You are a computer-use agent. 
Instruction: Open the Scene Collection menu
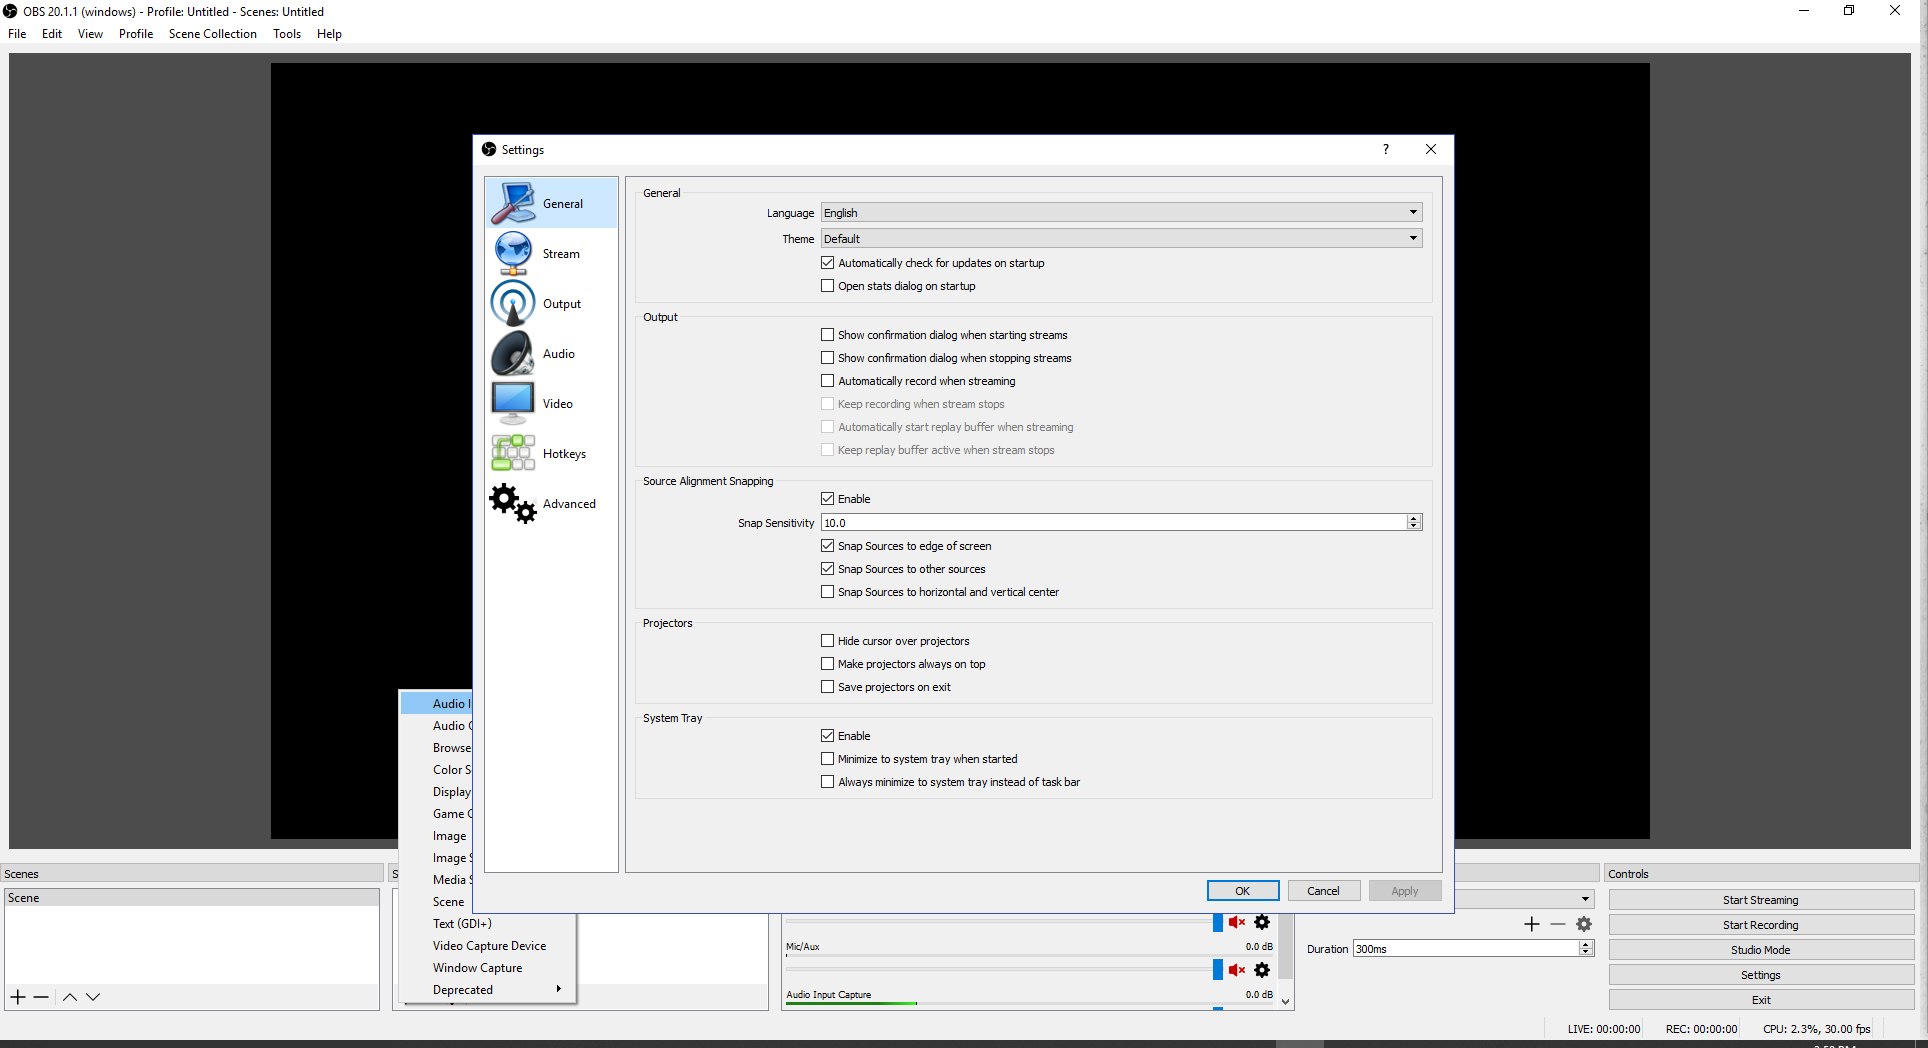tap(213, 33)
